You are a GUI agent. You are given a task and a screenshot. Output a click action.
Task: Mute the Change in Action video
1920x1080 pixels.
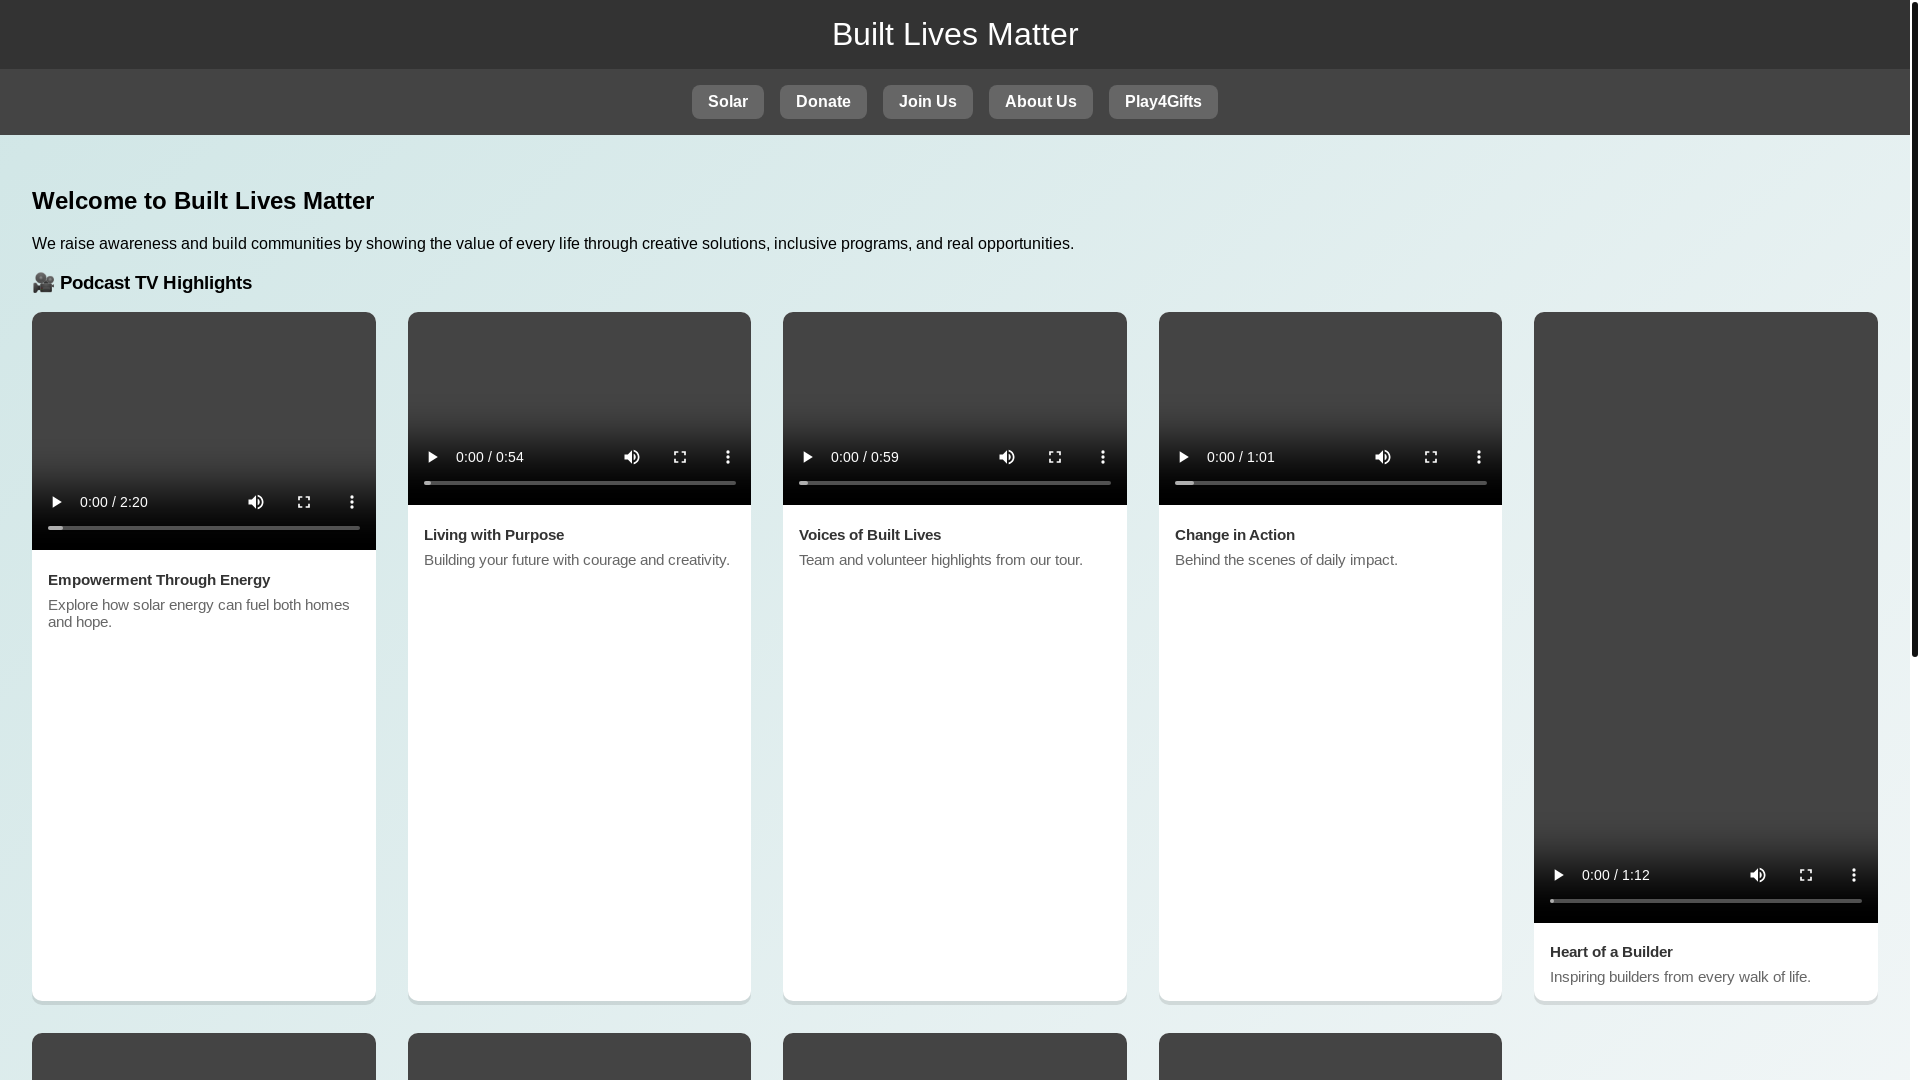(1383, 457)
